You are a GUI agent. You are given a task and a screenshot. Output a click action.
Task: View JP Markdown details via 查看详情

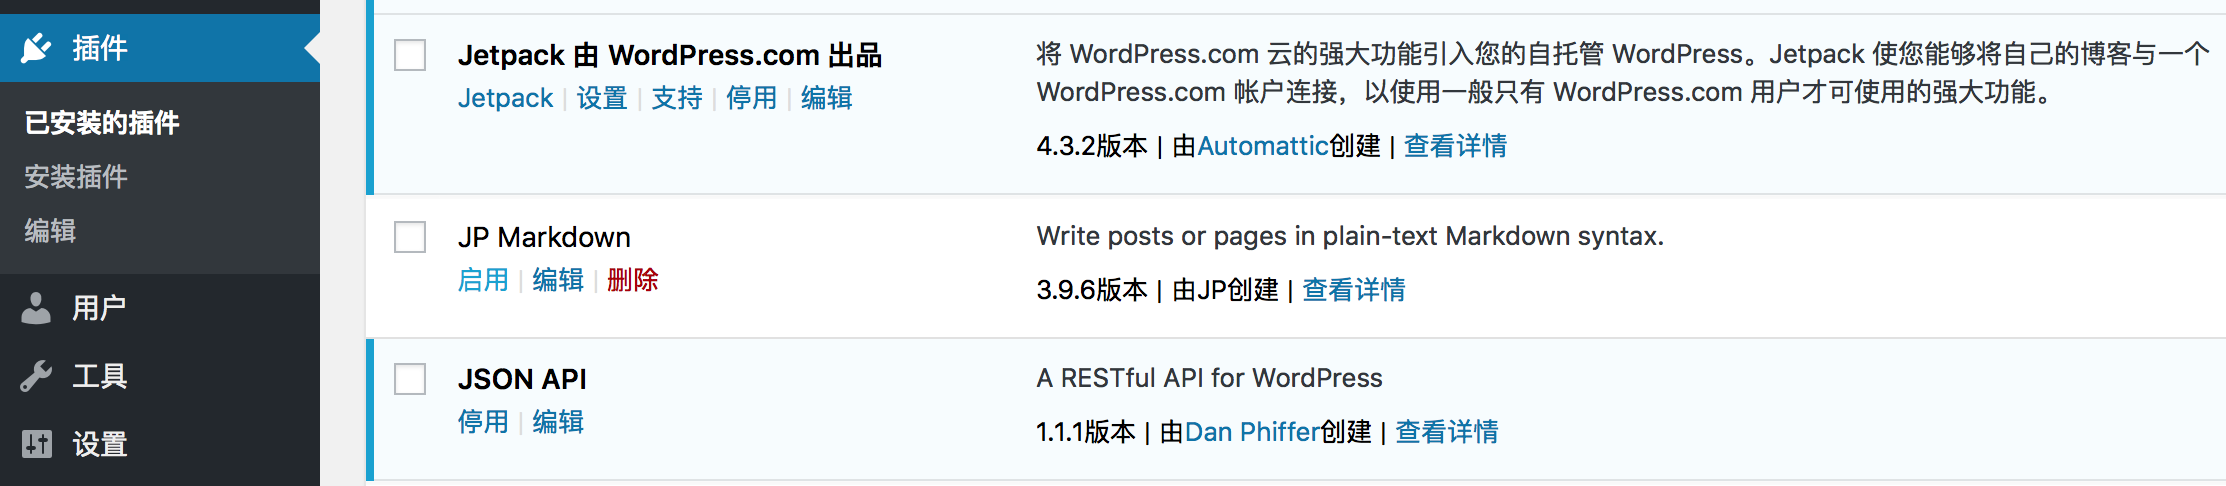coord(1354,290)
